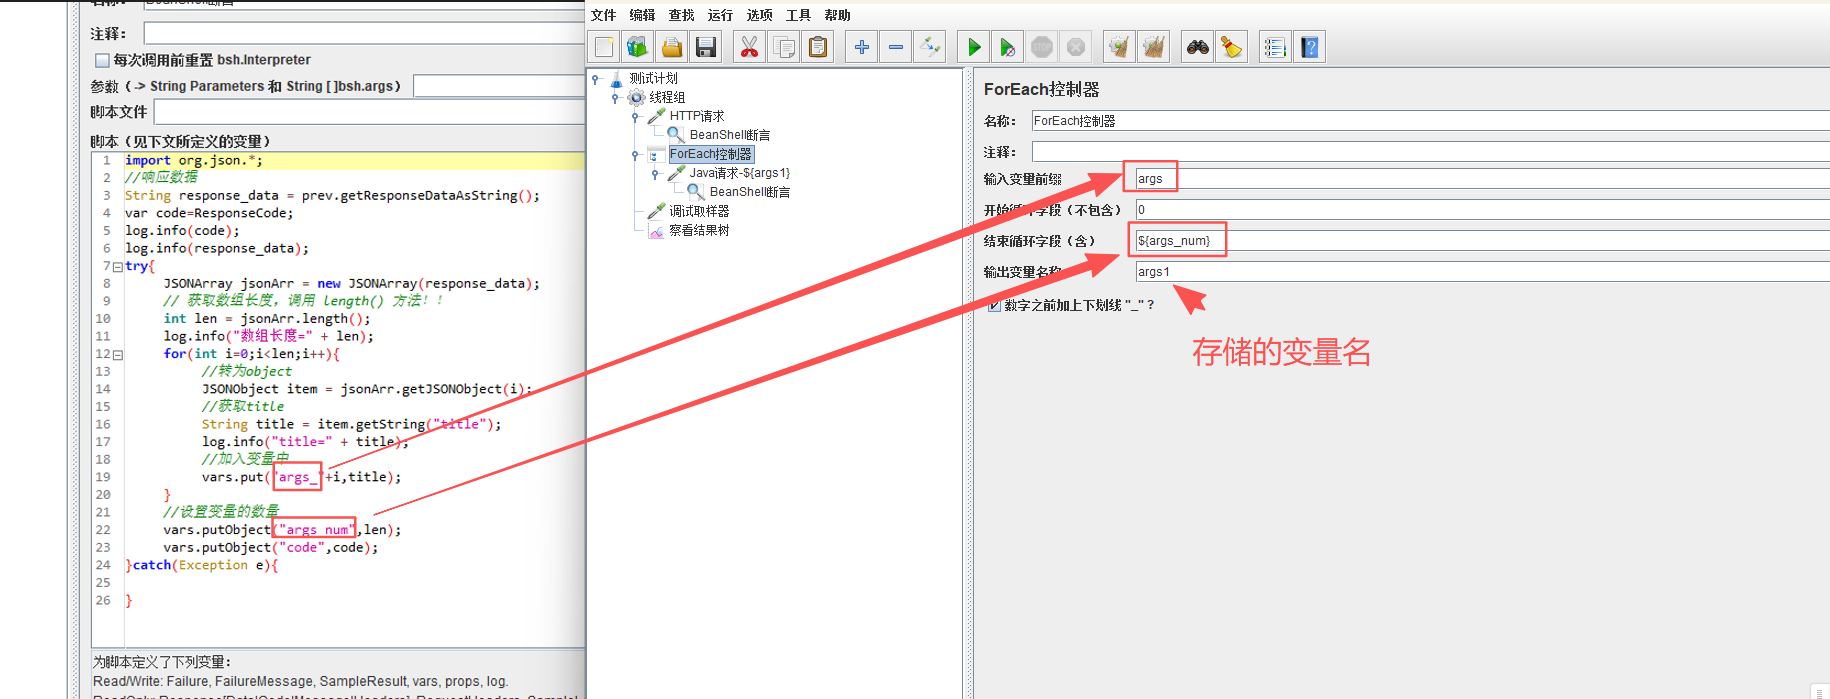The width and height of the screenshot is (1830, 699).
Task: Fold the try block at line 7
Action: click(x=118, y=267)
